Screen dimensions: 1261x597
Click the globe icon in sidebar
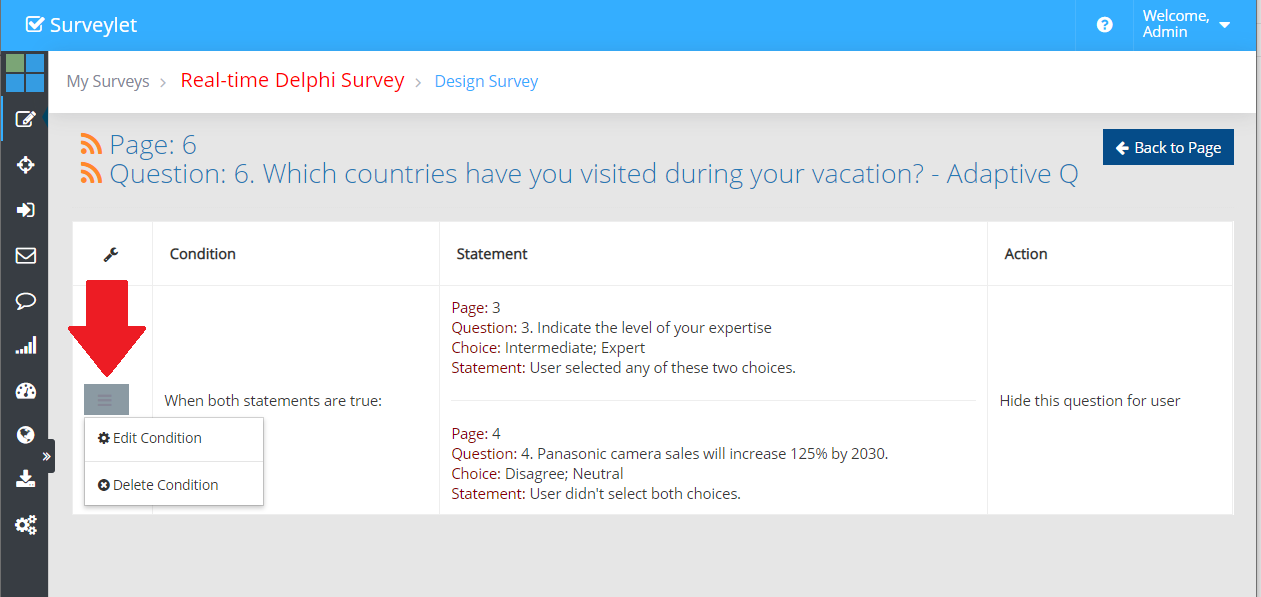(26, 435)
